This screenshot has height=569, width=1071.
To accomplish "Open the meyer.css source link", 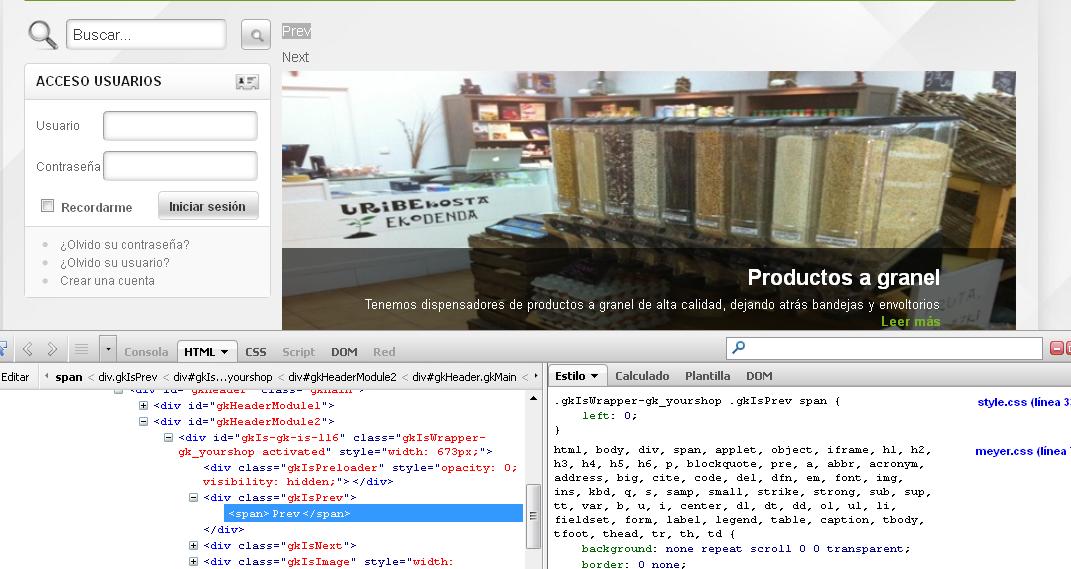I will click(1022, 451).
